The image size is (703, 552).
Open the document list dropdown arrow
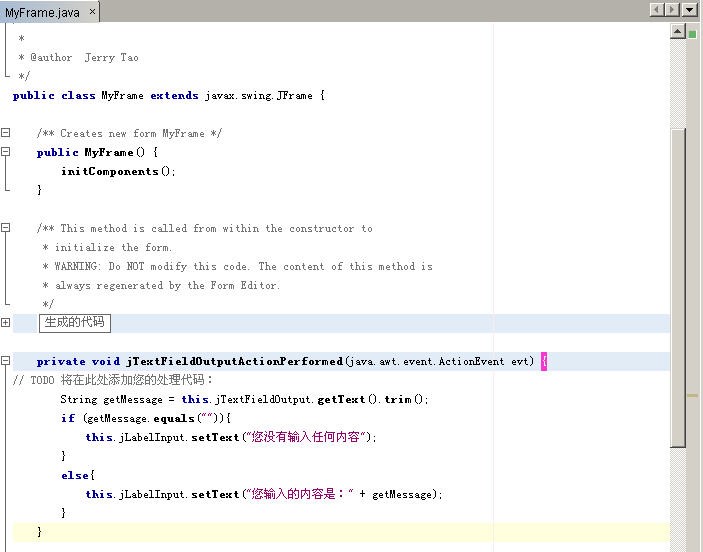[690, 9]
